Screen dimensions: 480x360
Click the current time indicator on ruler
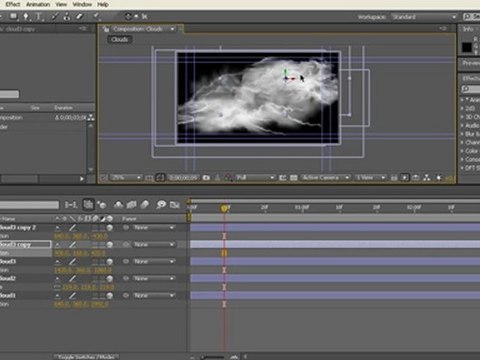(x=224, y=208)
